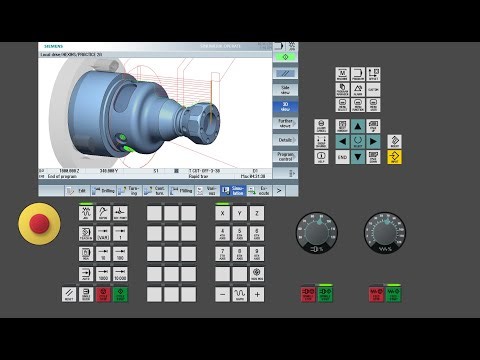Click the feedrate override rotary dial
This screenshot has height=360, width=480.
[x=385, y=233]
